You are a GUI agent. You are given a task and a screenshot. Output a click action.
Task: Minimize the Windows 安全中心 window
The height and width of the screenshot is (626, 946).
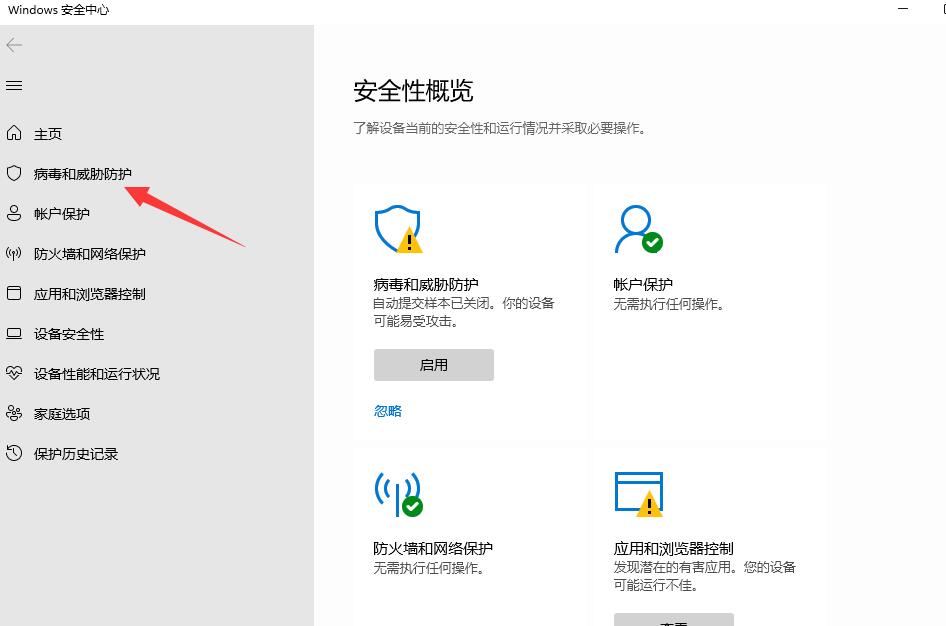point(903,9)
